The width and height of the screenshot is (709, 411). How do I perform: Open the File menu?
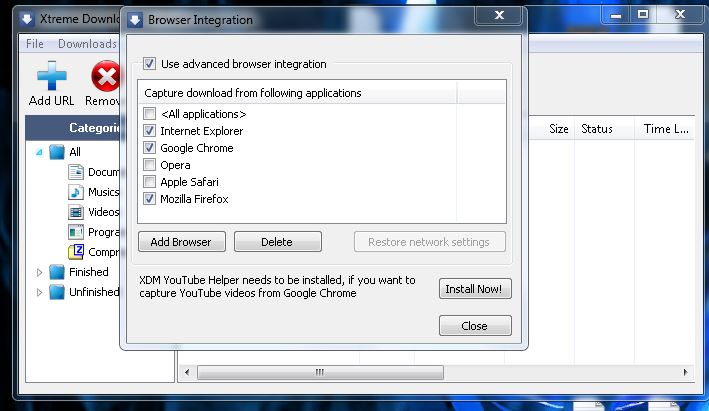[x=34, y=44]
